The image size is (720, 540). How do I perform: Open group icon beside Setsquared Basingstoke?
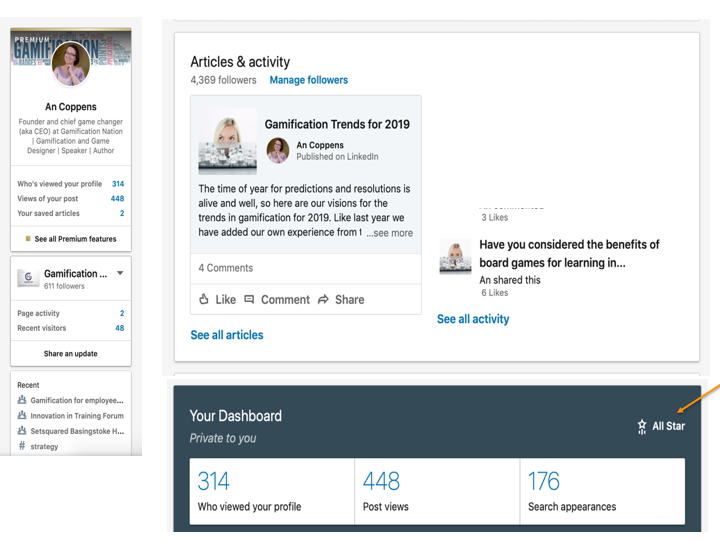(22, 431)
